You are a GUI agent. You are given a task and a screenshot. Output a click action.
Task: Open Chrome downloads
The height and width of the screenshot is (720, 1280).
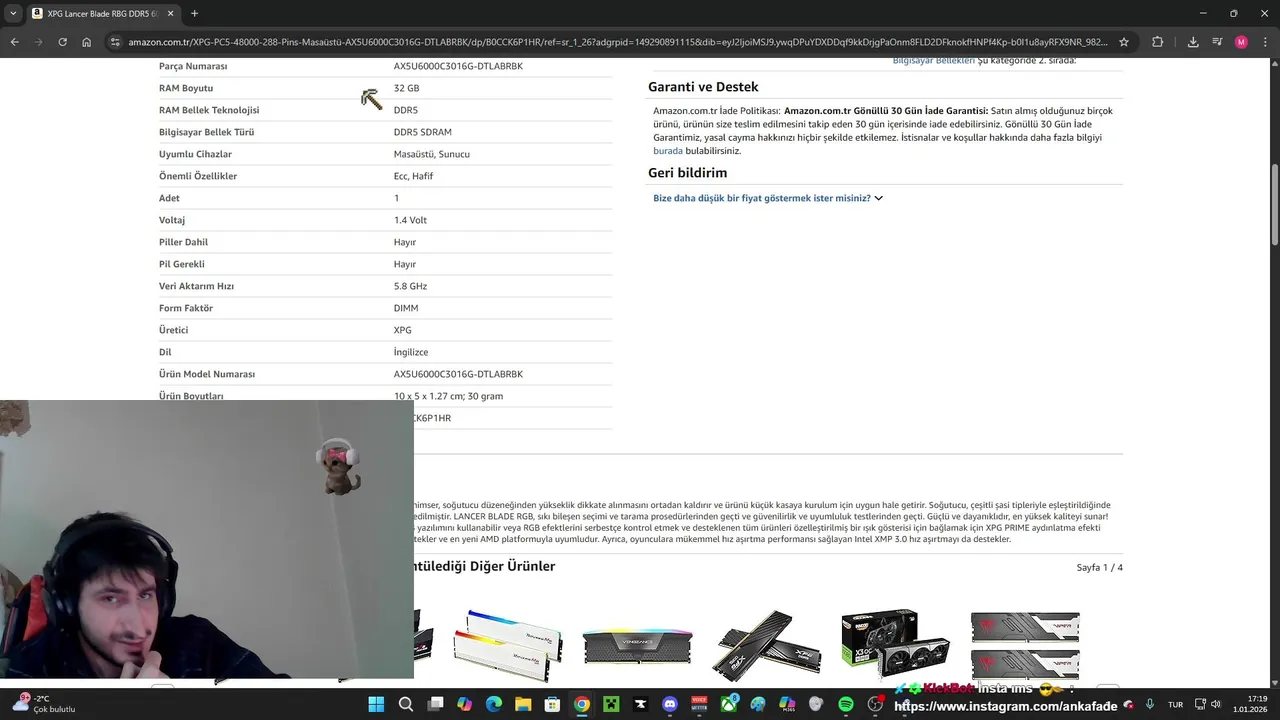[1193, 42]
